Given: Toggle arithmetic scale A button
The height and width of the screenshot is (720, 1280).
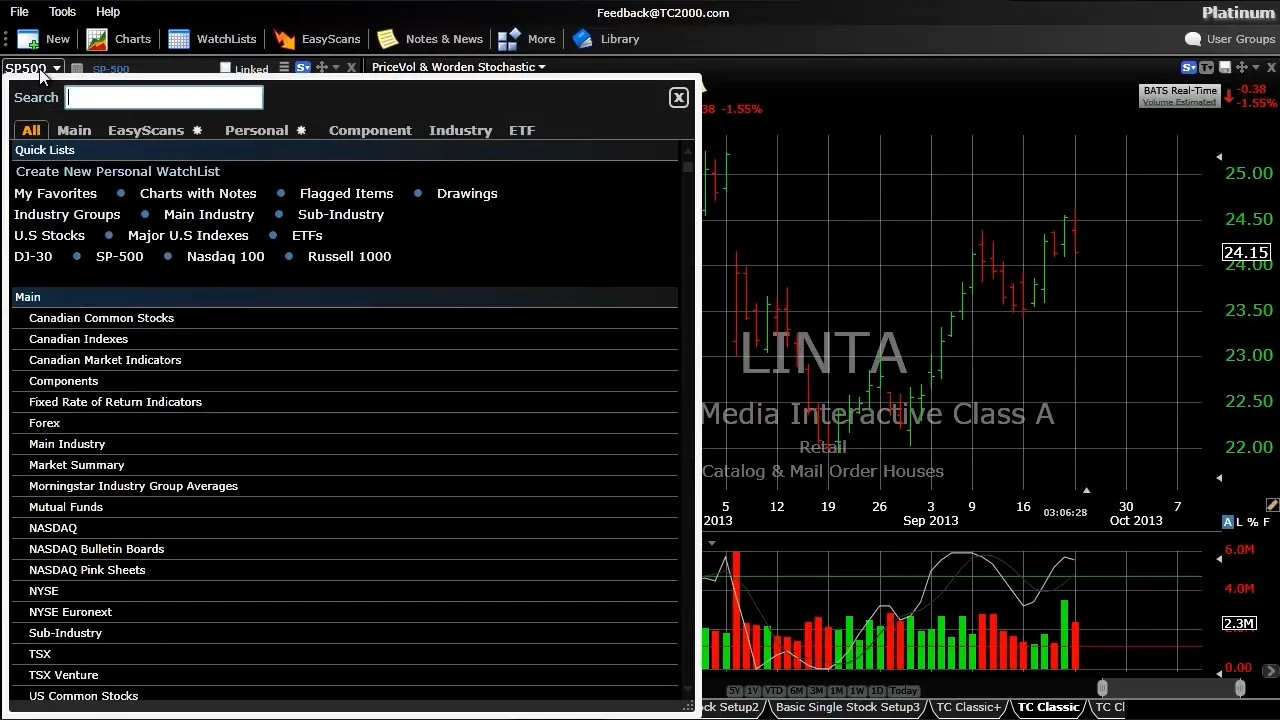Looking at the screenshot, I should tap(1228, 522).
